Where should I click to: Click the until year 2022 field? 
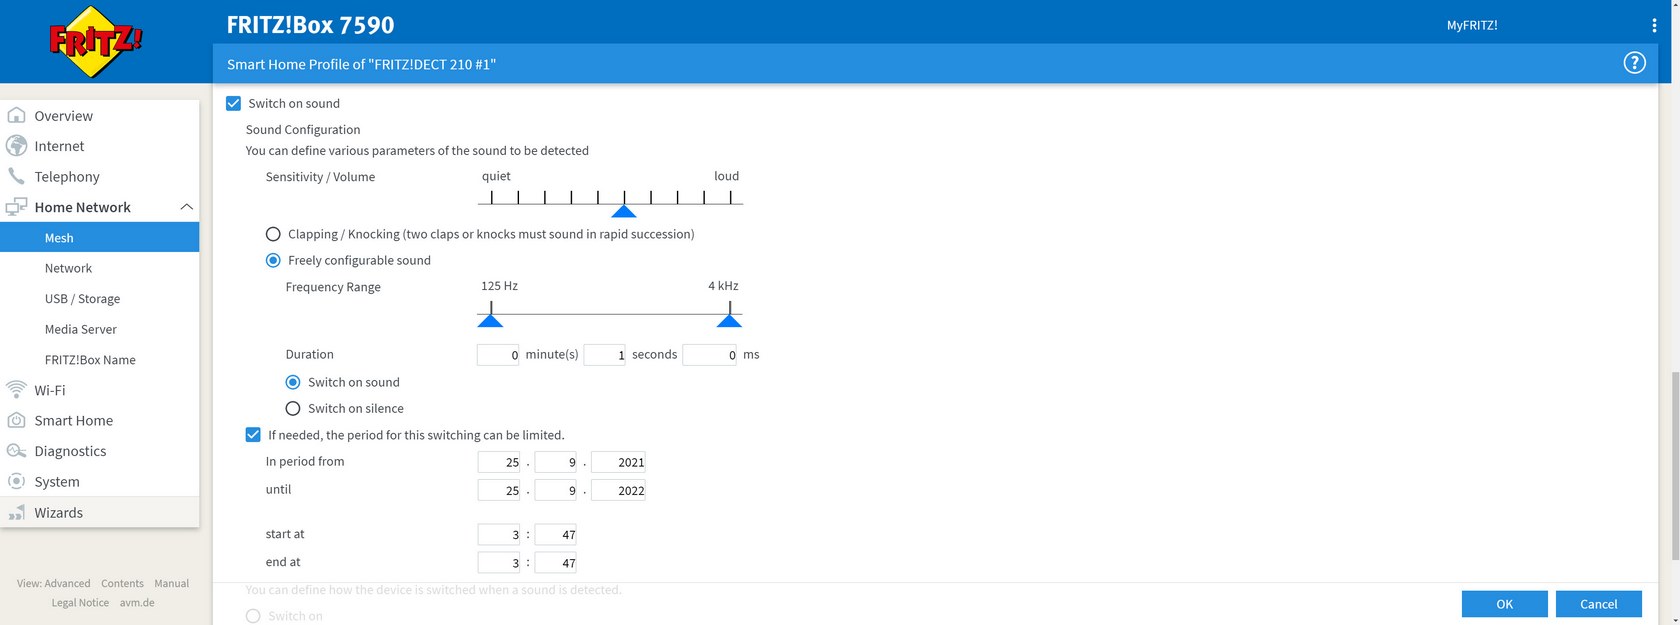pos(618,490)
